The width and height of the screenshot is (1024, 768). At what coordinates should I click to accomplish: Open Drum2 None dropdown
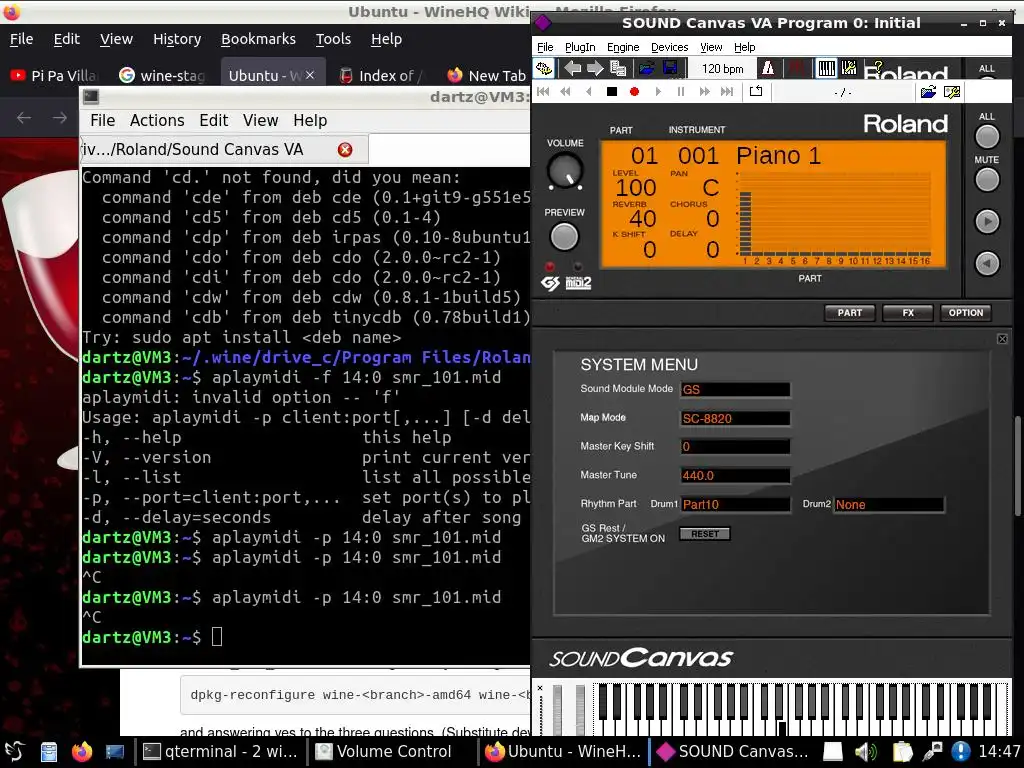888,504
